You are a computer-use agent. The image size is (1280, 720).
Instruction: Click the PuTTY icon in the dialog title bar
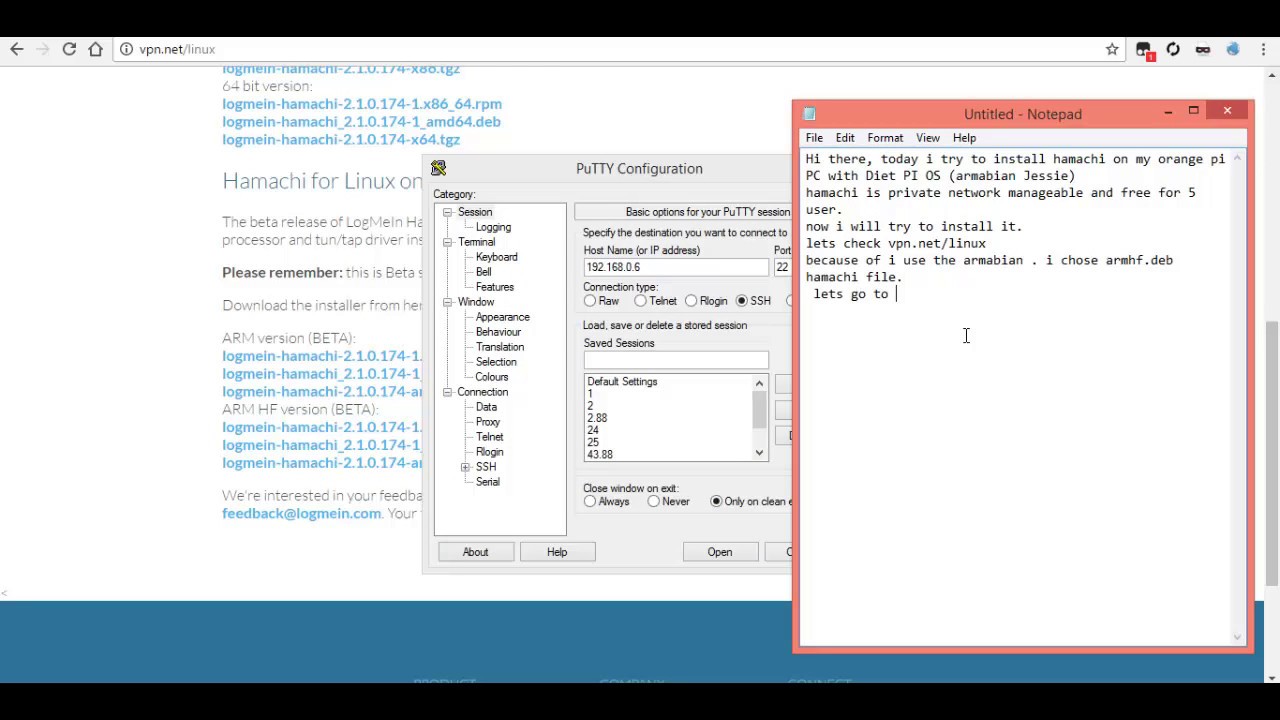(x=438, y=168)
